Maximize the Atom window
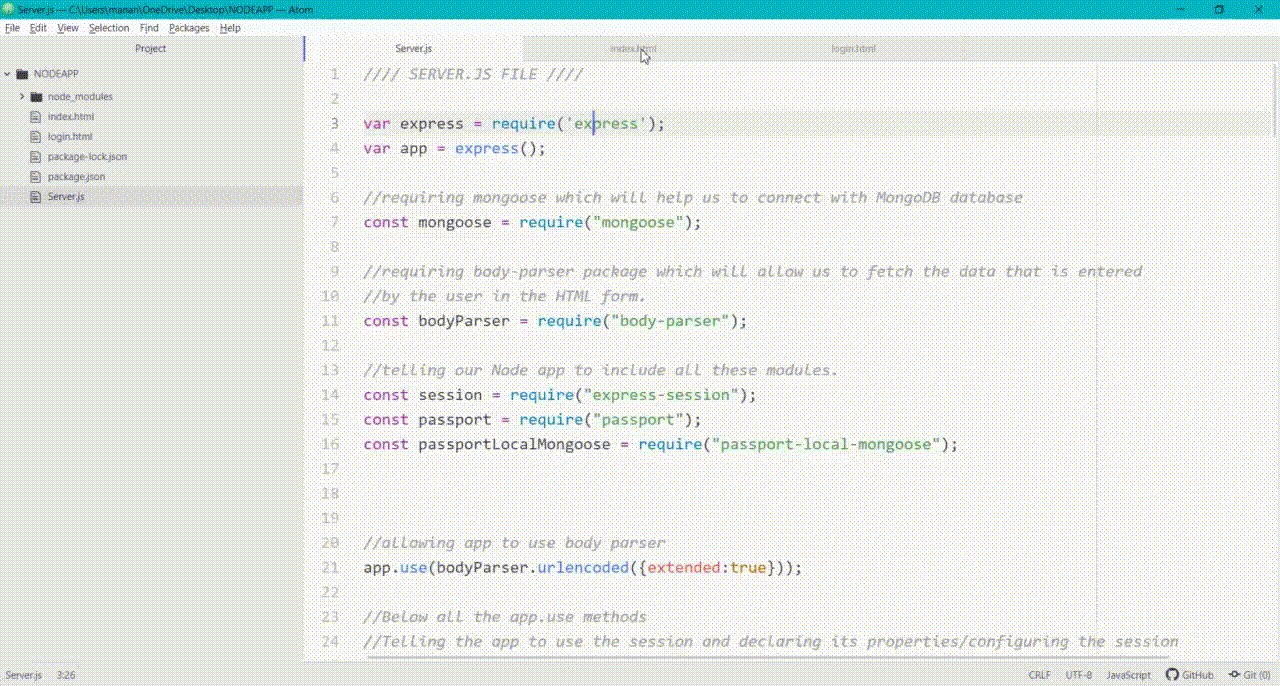1280x686 pixels. point(1219,9)
